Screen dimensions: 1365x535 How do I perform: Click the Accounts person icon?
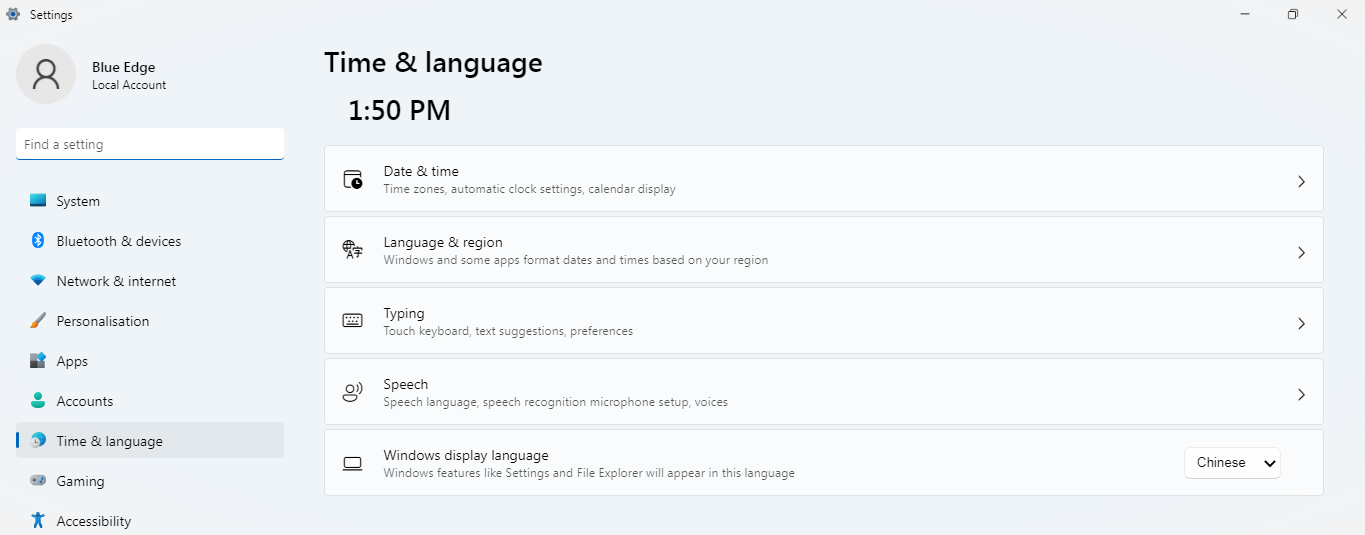(x=38, y=401)
